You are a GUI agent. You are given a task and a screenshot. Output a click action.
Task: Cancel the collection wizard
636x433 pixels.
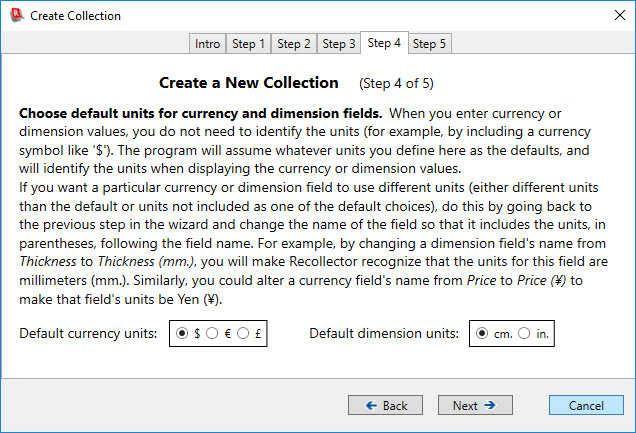point(586,405)
